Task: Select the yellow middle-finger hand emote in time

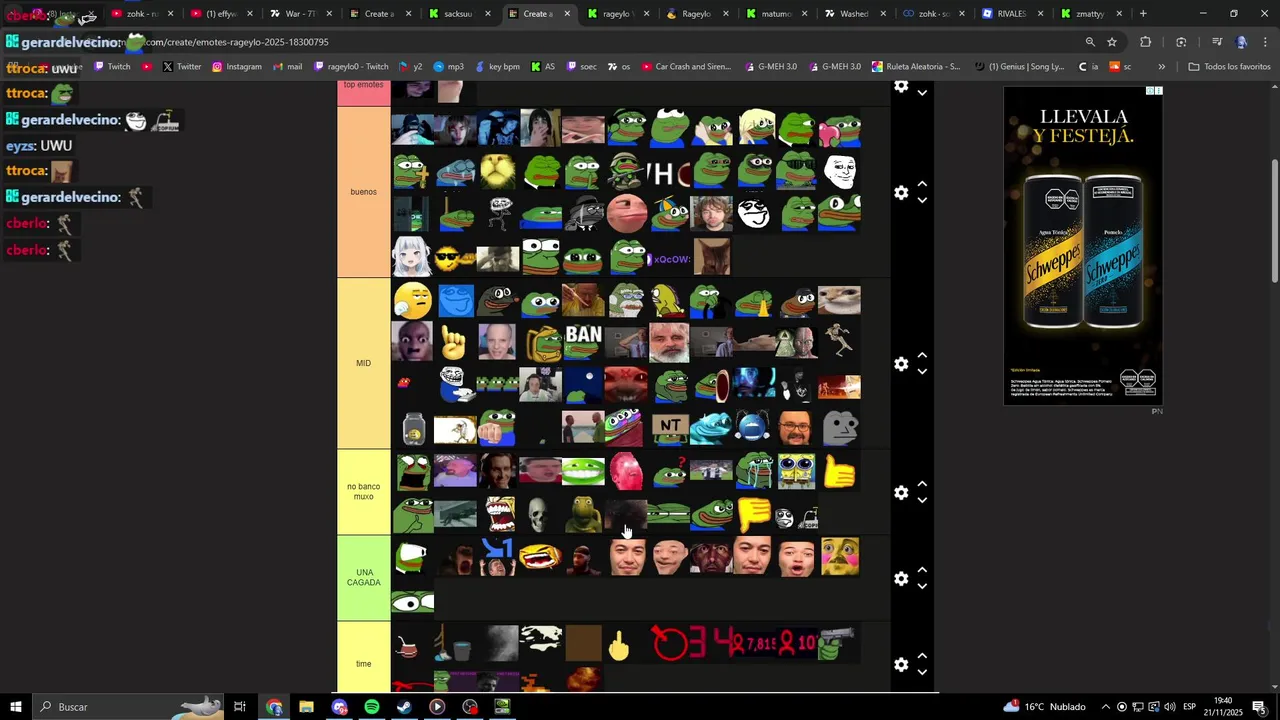Action: (619, 645)
